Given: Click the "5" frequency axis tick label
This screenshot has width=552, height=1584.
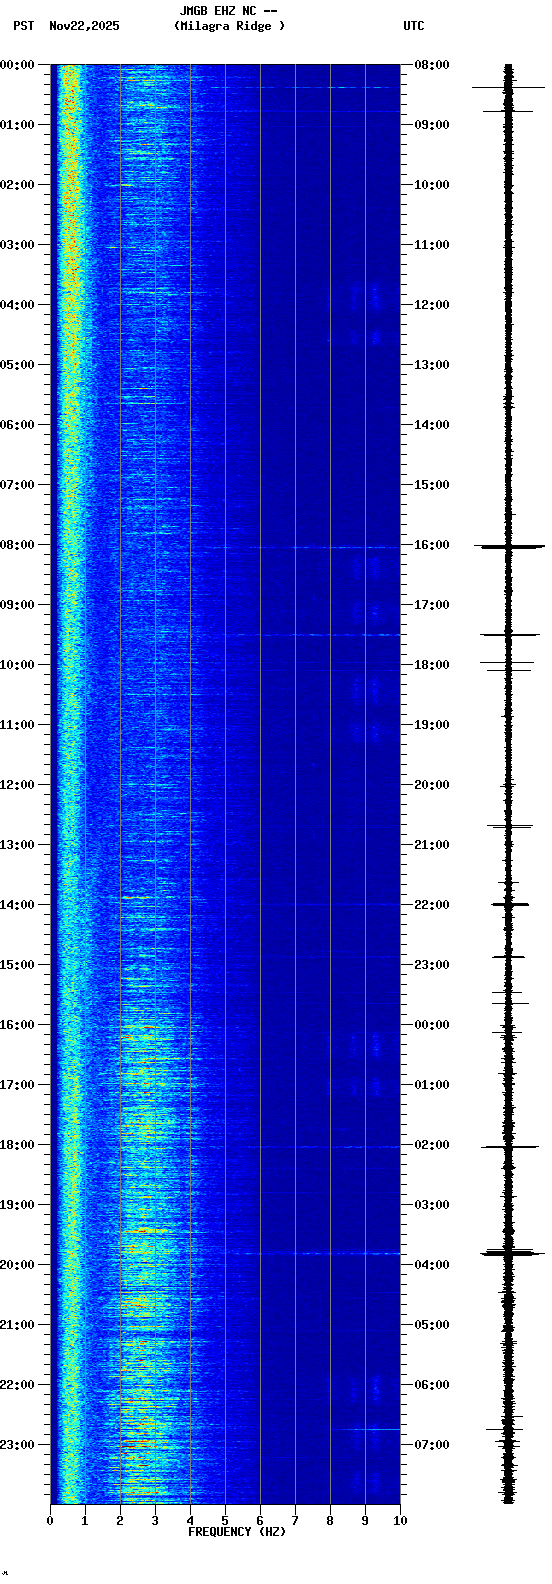Looking at the screenshot, I should click(x=225, y=1521).
